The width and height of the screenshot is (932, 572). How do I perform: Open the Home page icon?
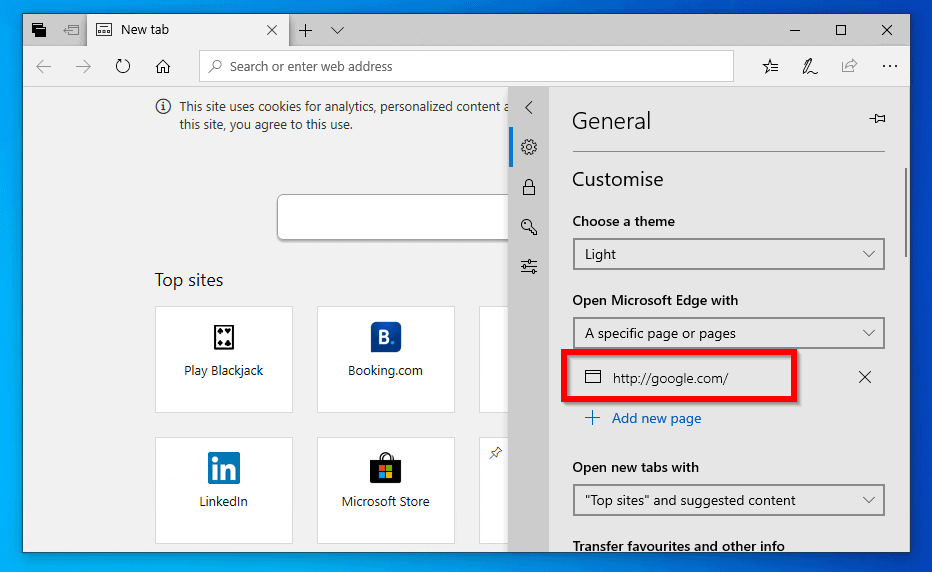coord(163,67)
